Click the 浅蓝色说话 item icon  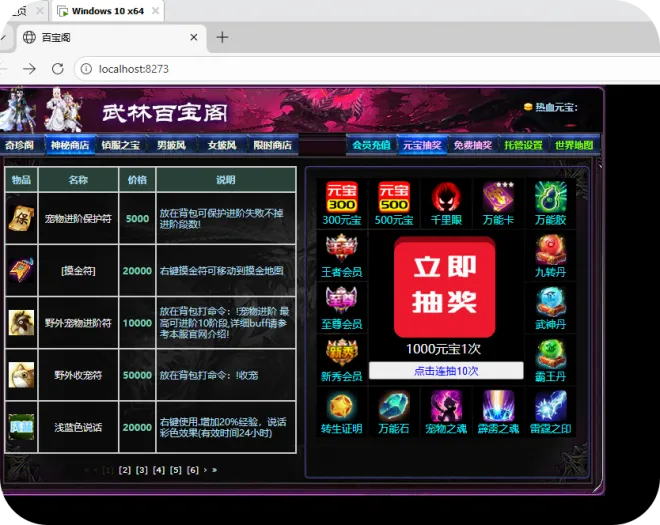[x=21, y=427]
